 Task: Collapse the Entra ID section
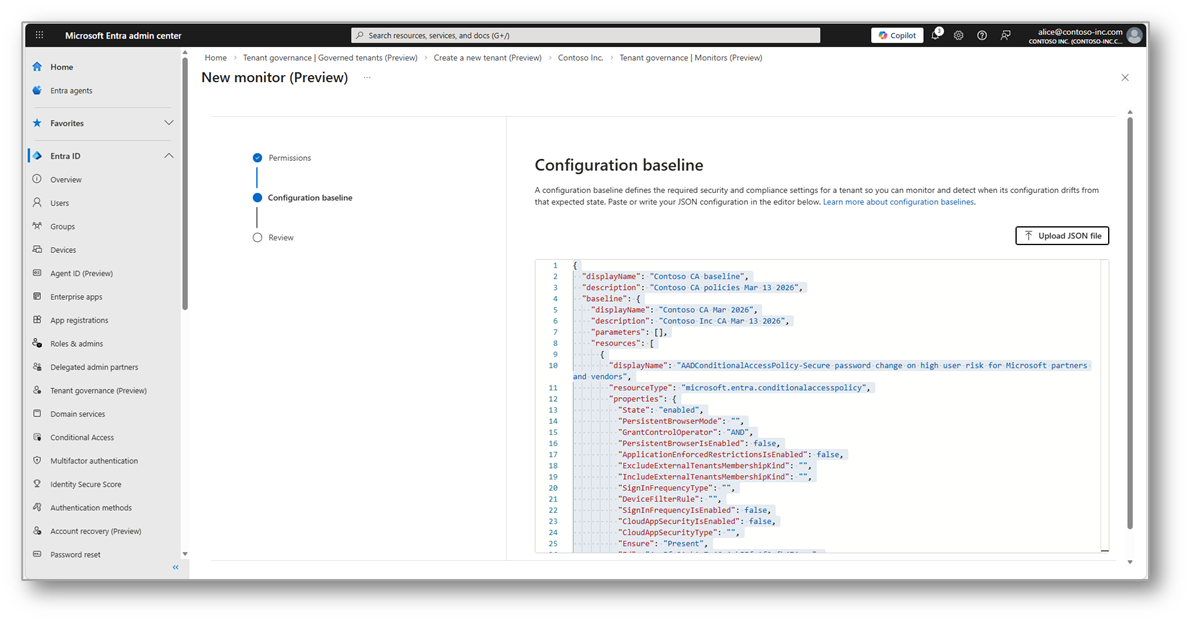pyautogui.click(x=169, y=156)
